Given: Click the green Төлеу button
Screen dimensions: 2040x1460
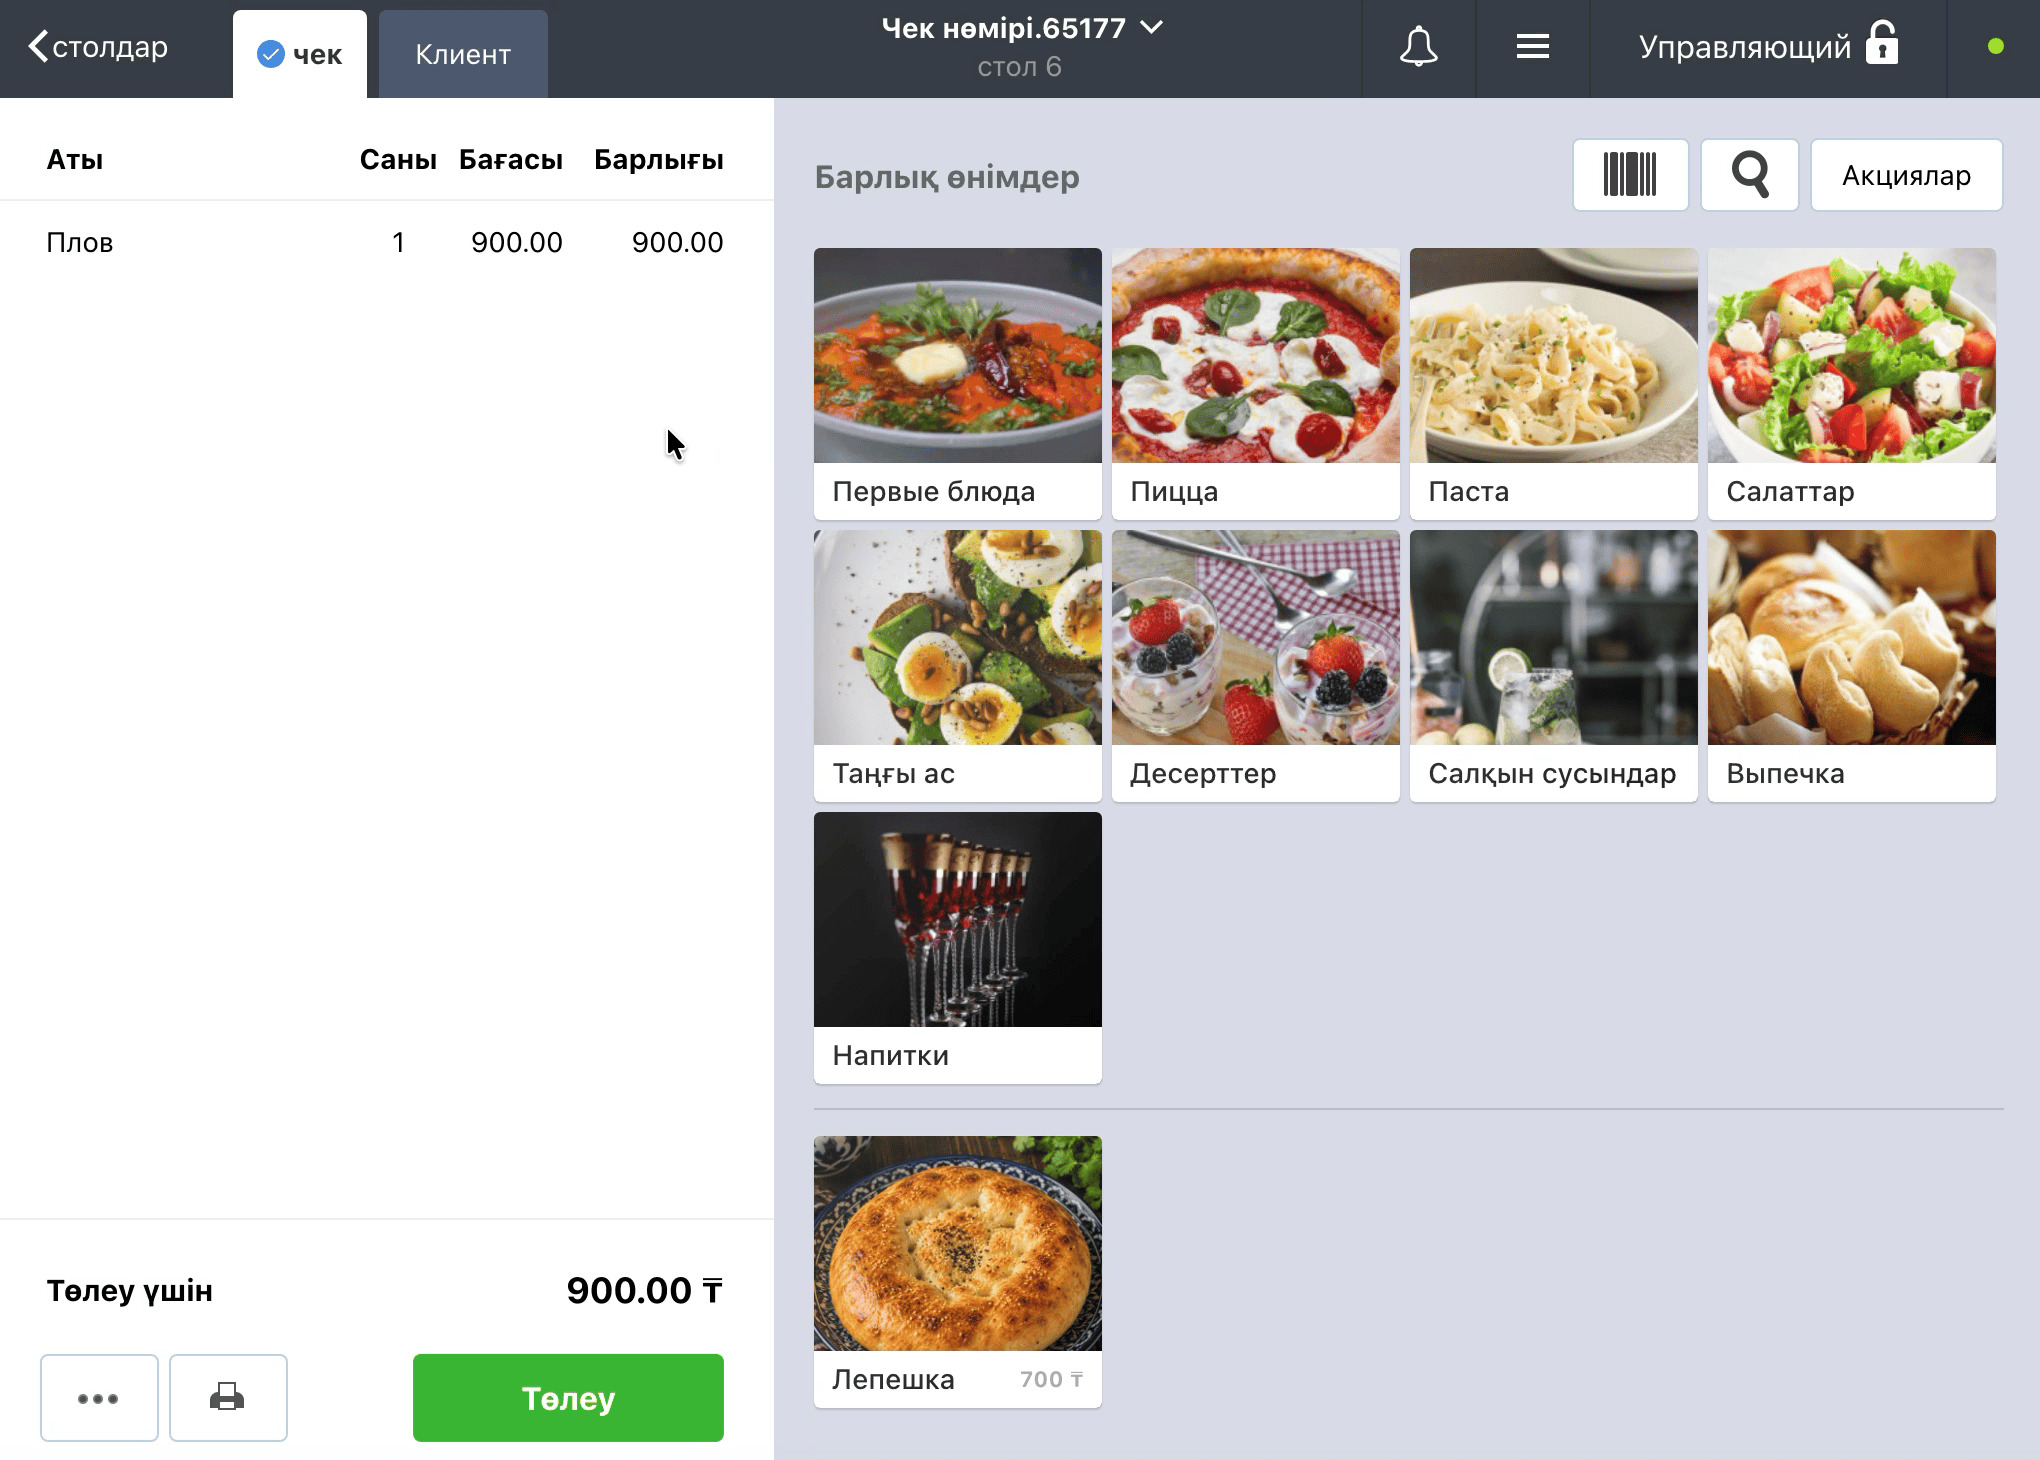Looking at the screenshot, I should tap(568, 1397).
